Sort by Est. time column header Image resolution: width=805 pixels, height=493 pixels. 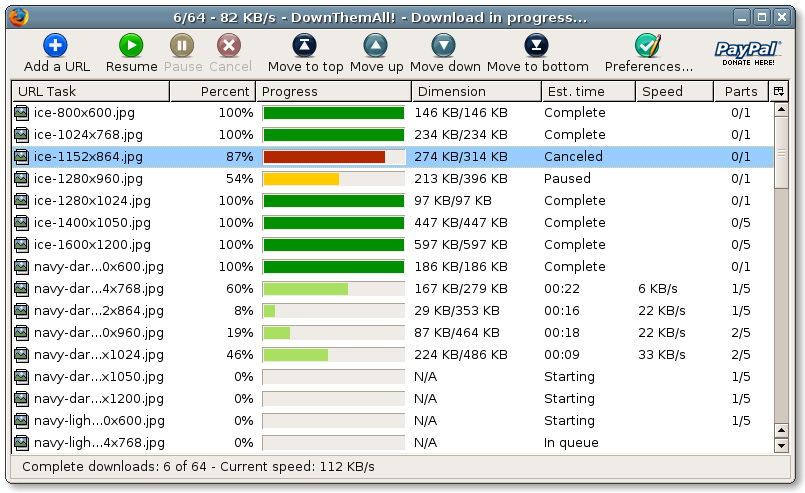[x=587, y=91]
